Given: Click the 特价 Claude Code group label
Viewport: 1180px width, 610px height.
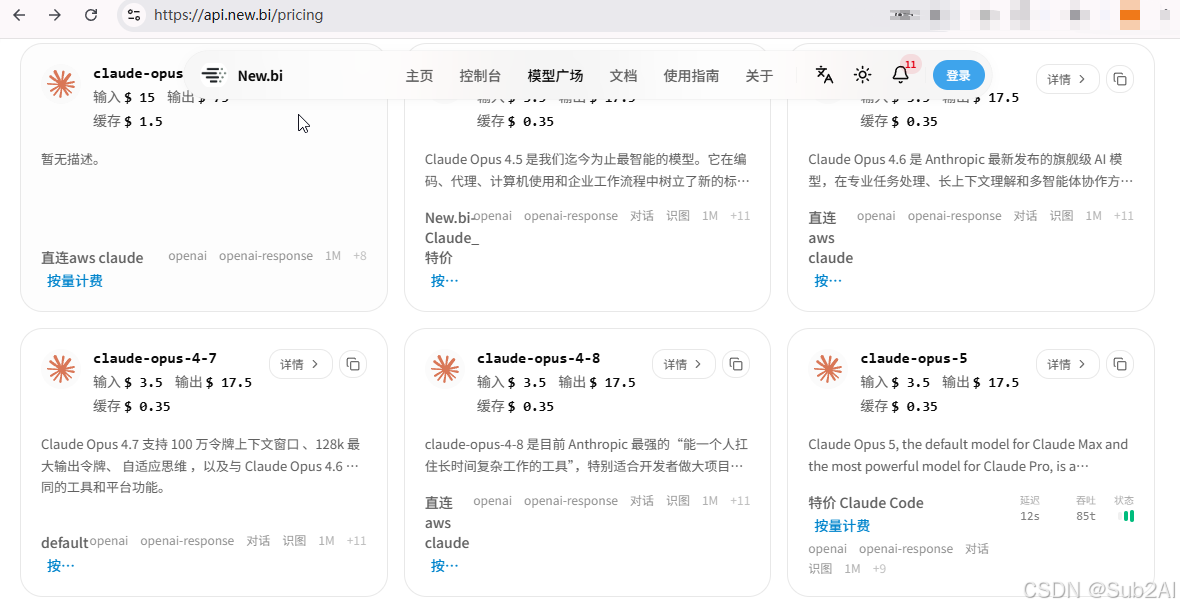Looking at the screenshot, I should [865, 503].
